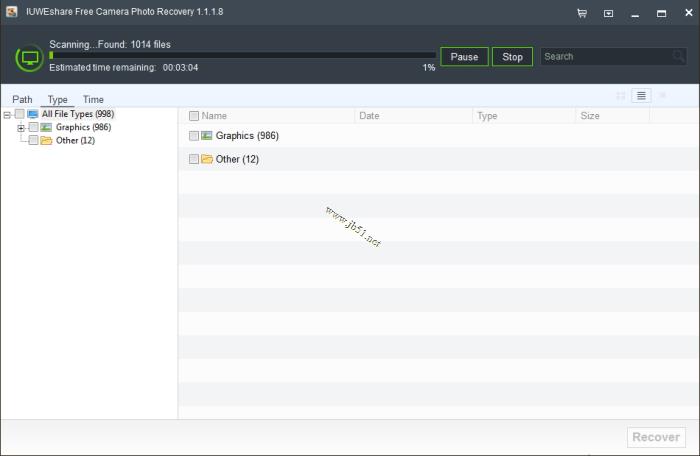Viewport: 700px width, 456px height.
Task: Click the Other folder icon in list
Action: tap(207, 159)
